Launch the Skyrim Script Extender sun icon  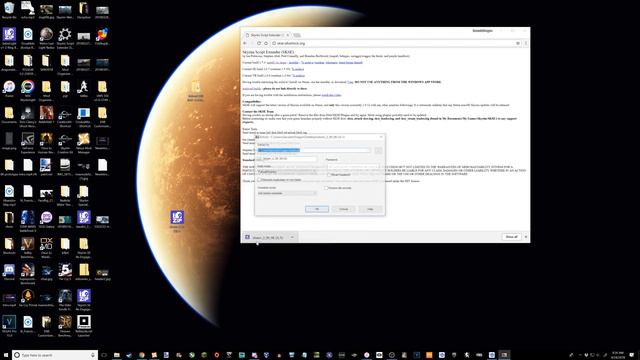[65, 37]
